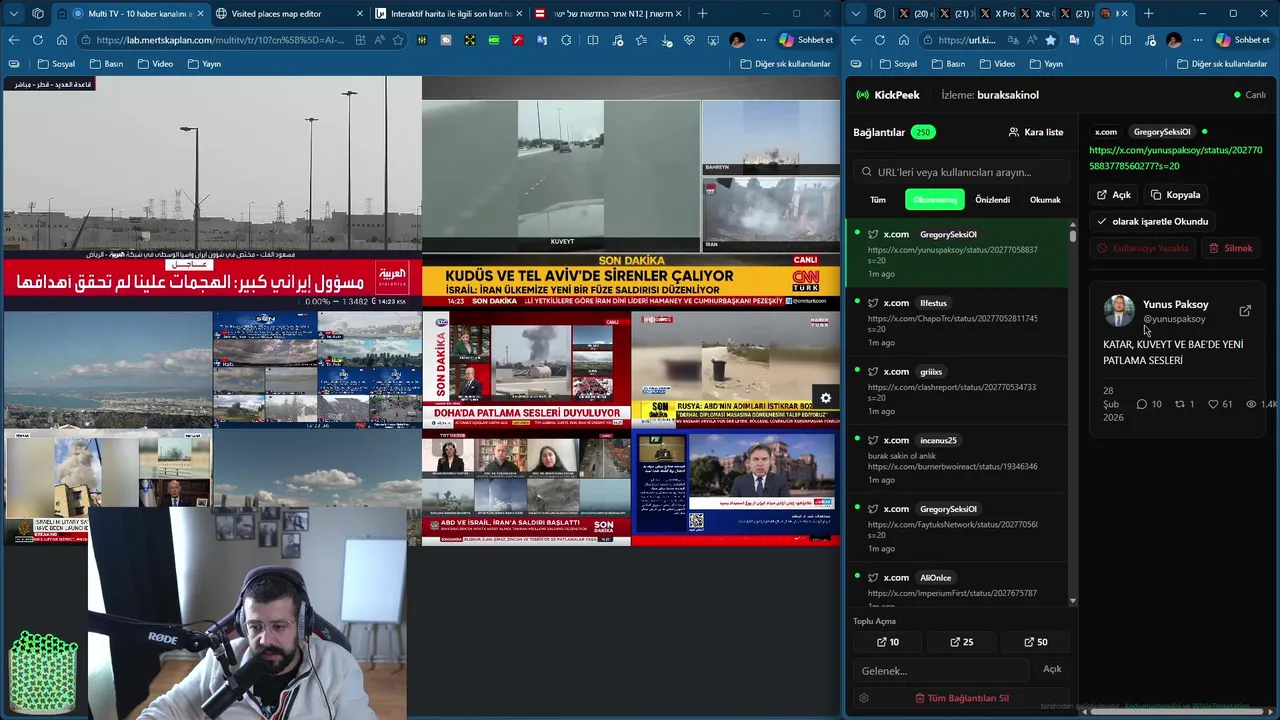Click reply count icon on tweet preview

coord(1141,404)
